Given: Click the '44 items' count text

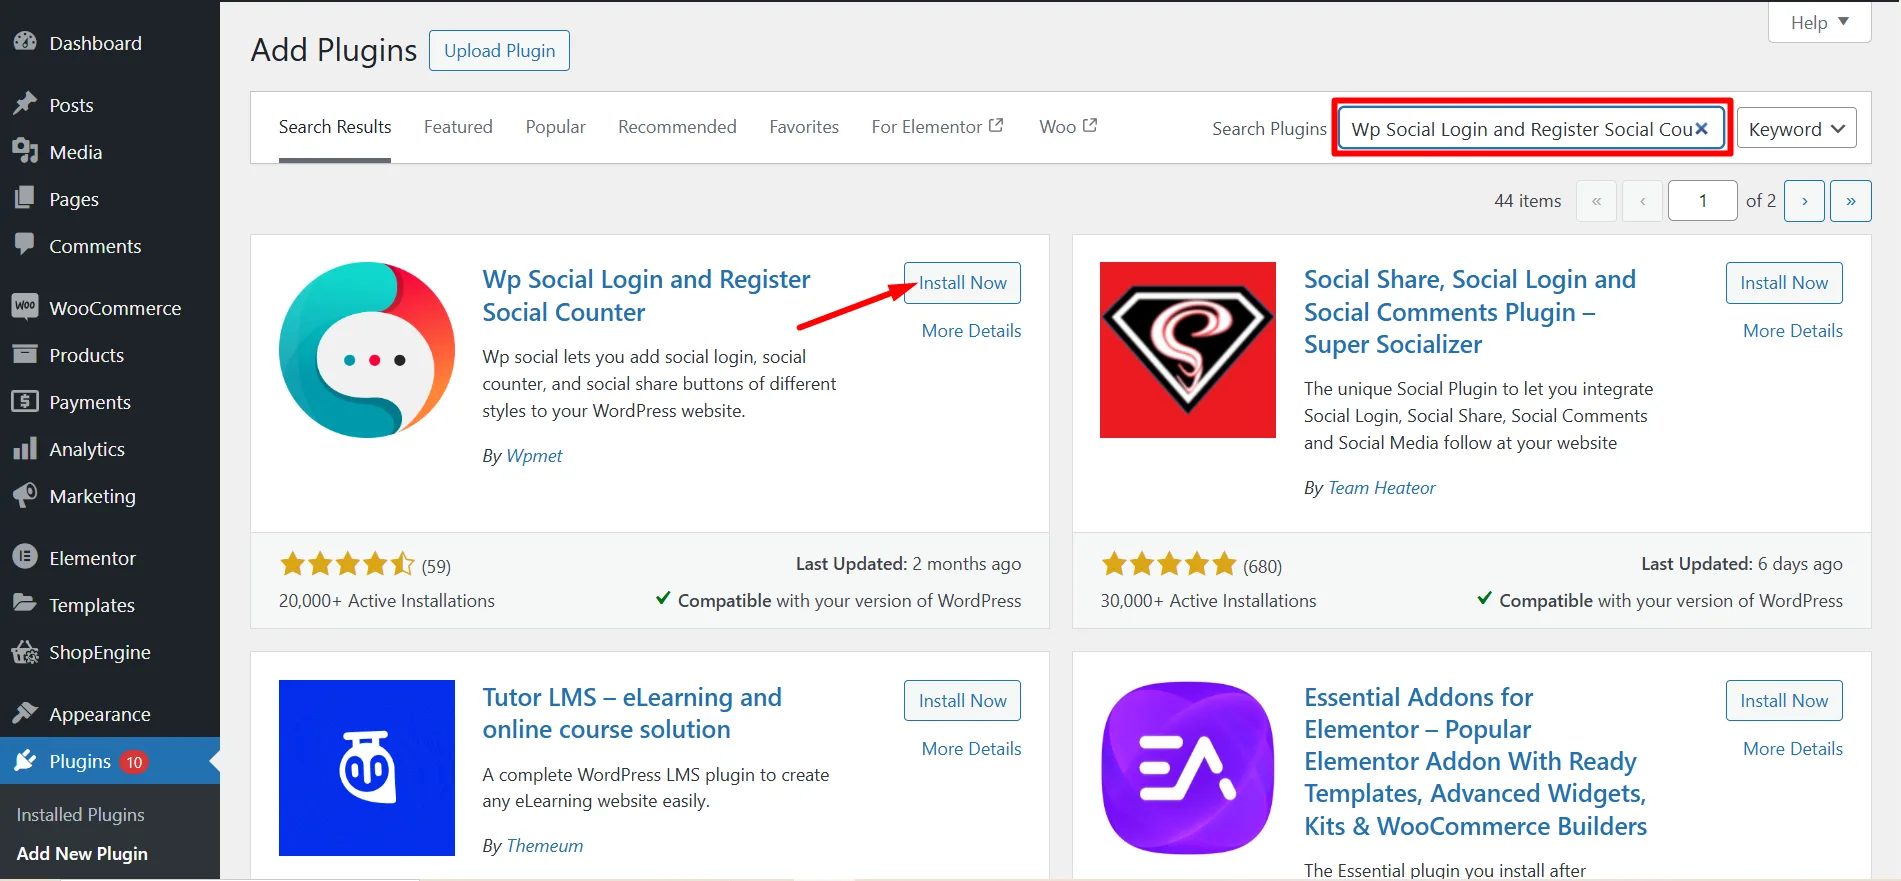Looking at the screenshot, I should [1527, 201].
